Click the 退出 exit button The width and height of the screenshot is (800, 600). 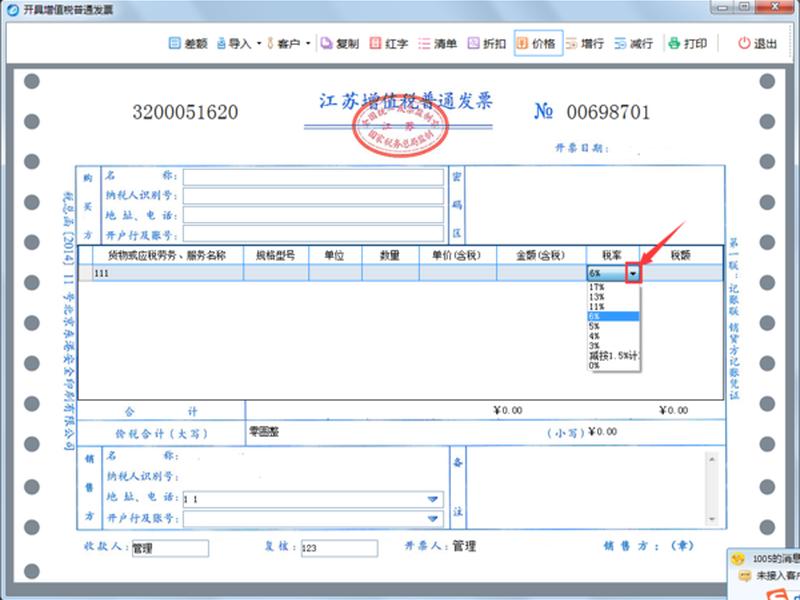(757, 43)
